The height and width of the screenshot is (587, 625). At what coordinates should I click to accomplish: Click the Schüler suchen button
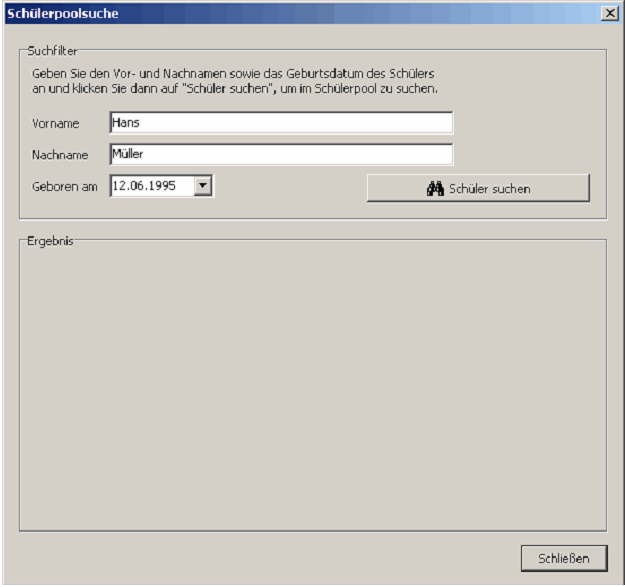pos(478,188)
